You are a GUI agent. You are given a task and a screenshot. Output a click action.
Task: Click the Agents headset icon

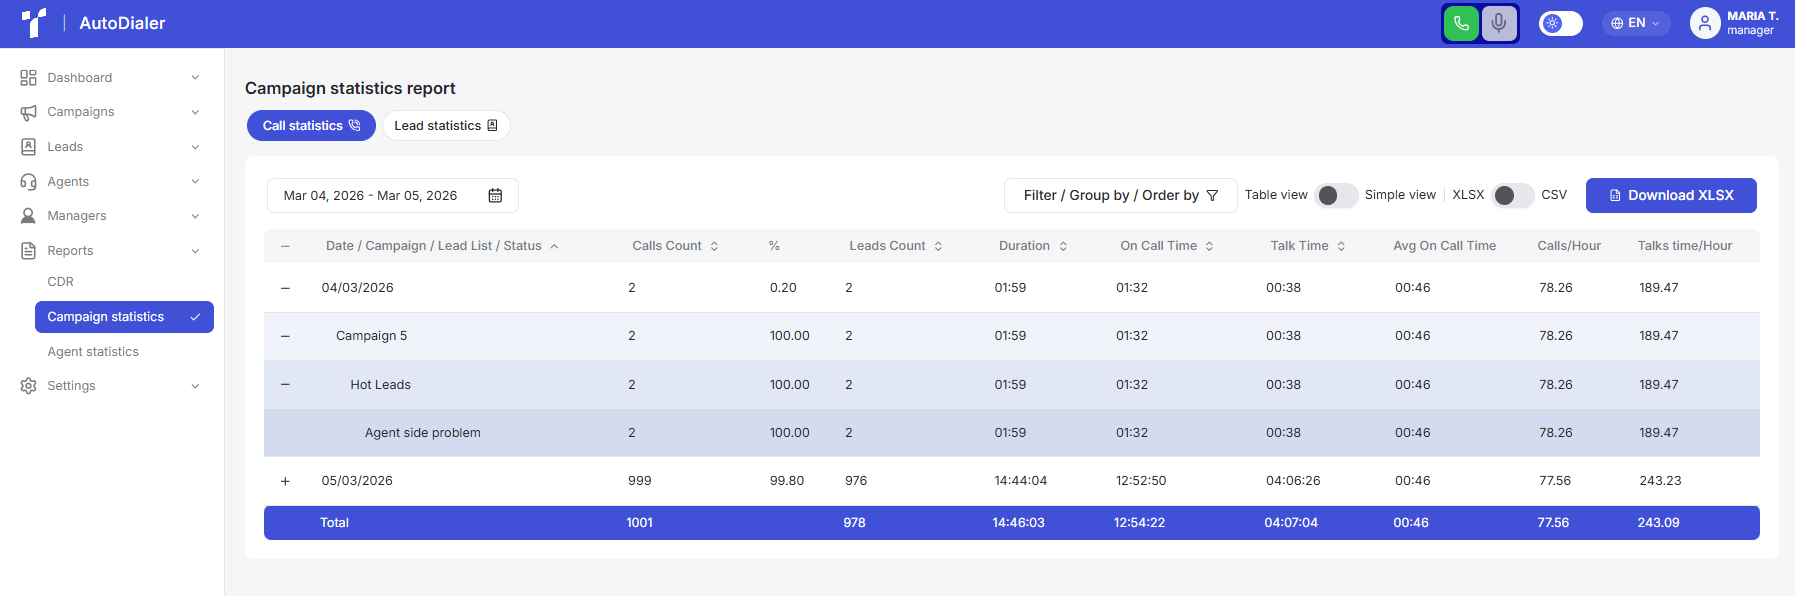tap(28, 181)
